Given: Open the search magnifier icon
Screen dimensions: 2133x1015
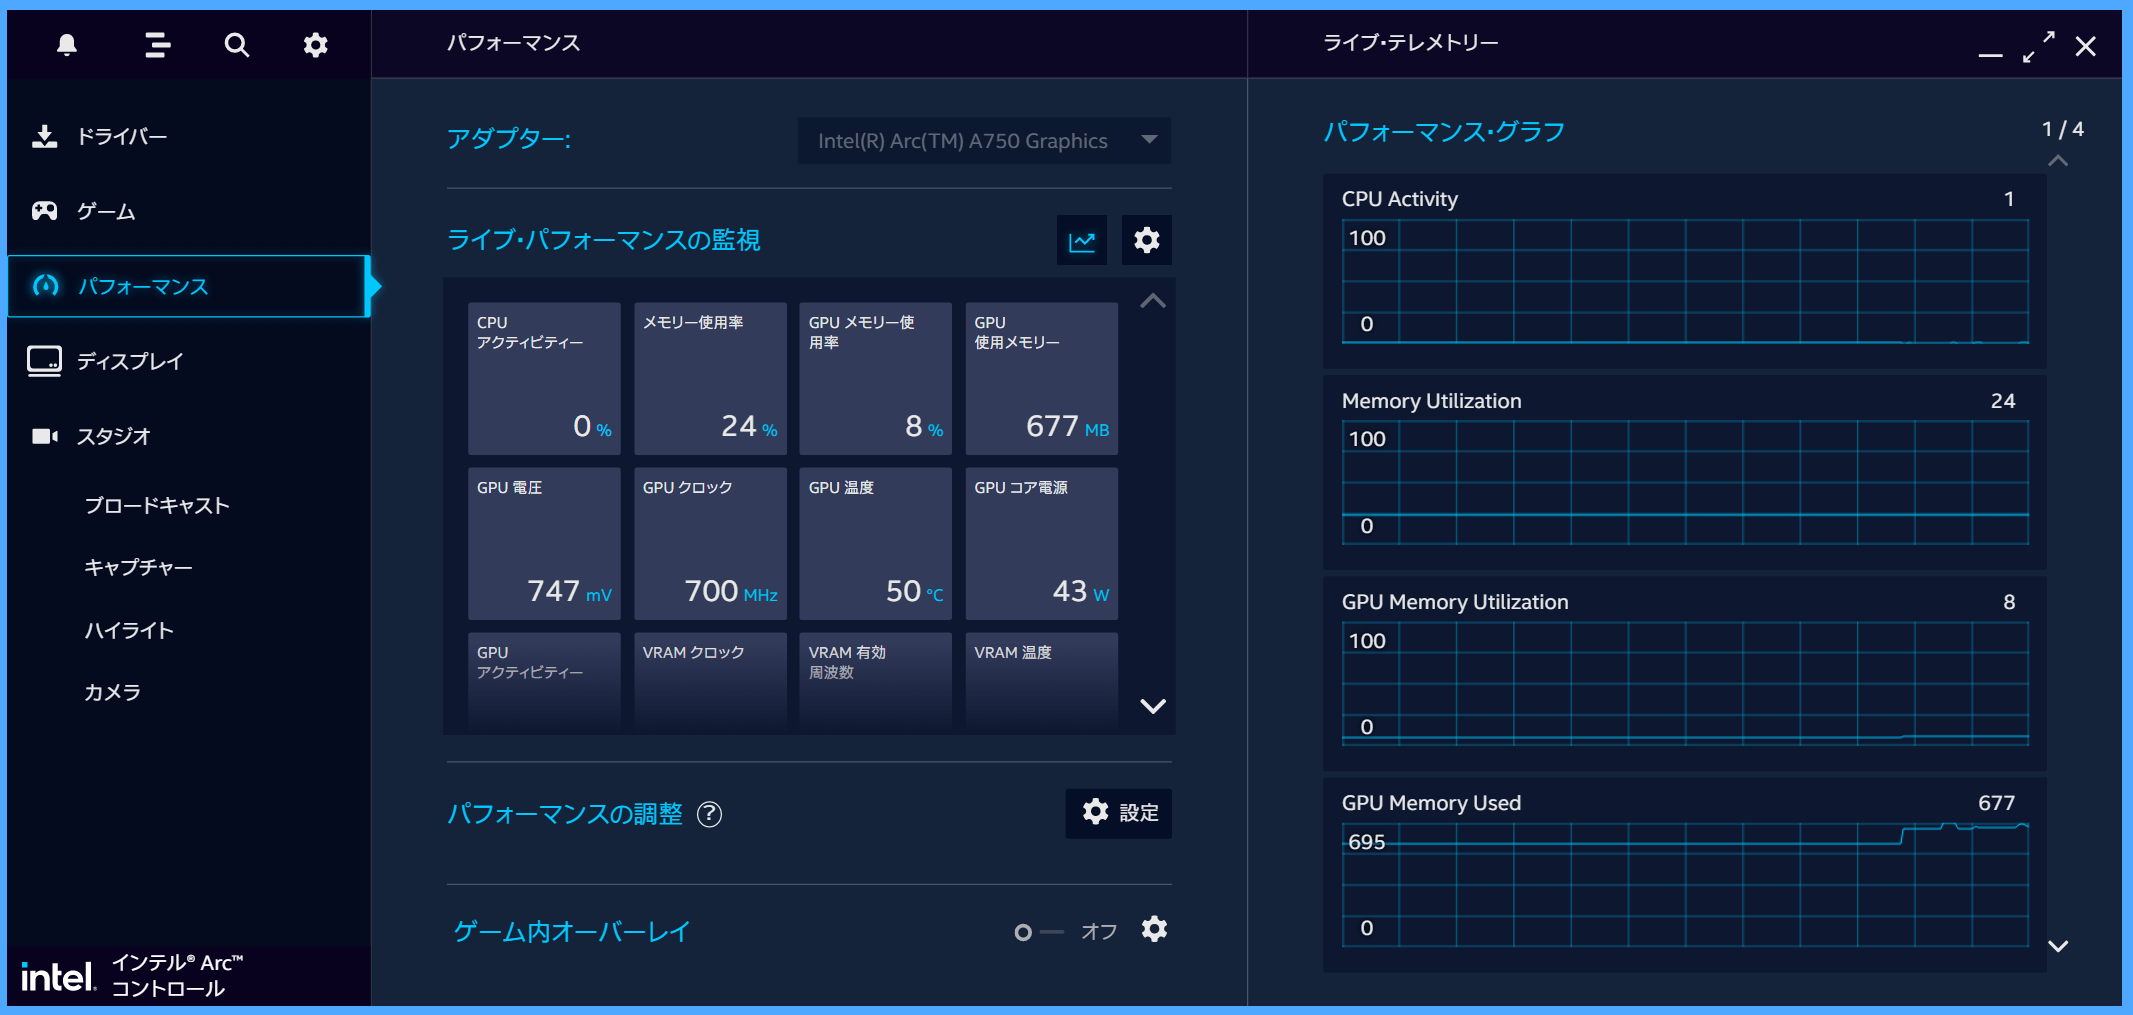Looking at the screenshot, I should [x=236, y=45].
